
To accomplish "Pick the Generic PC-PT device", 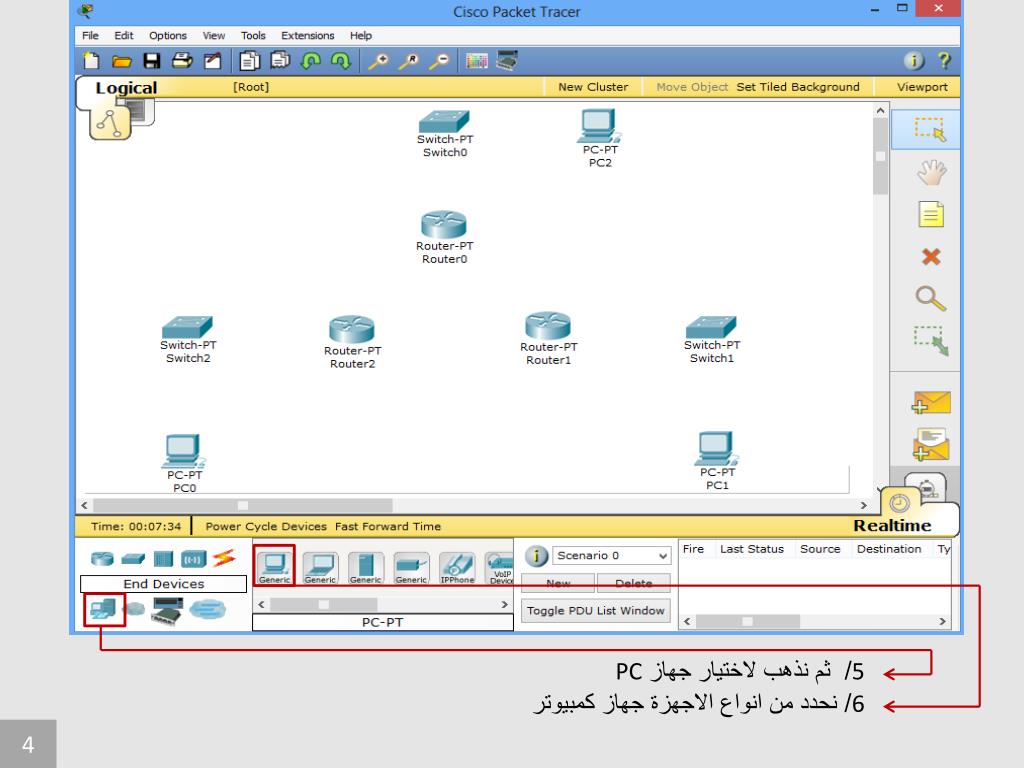I will (274, 566).
